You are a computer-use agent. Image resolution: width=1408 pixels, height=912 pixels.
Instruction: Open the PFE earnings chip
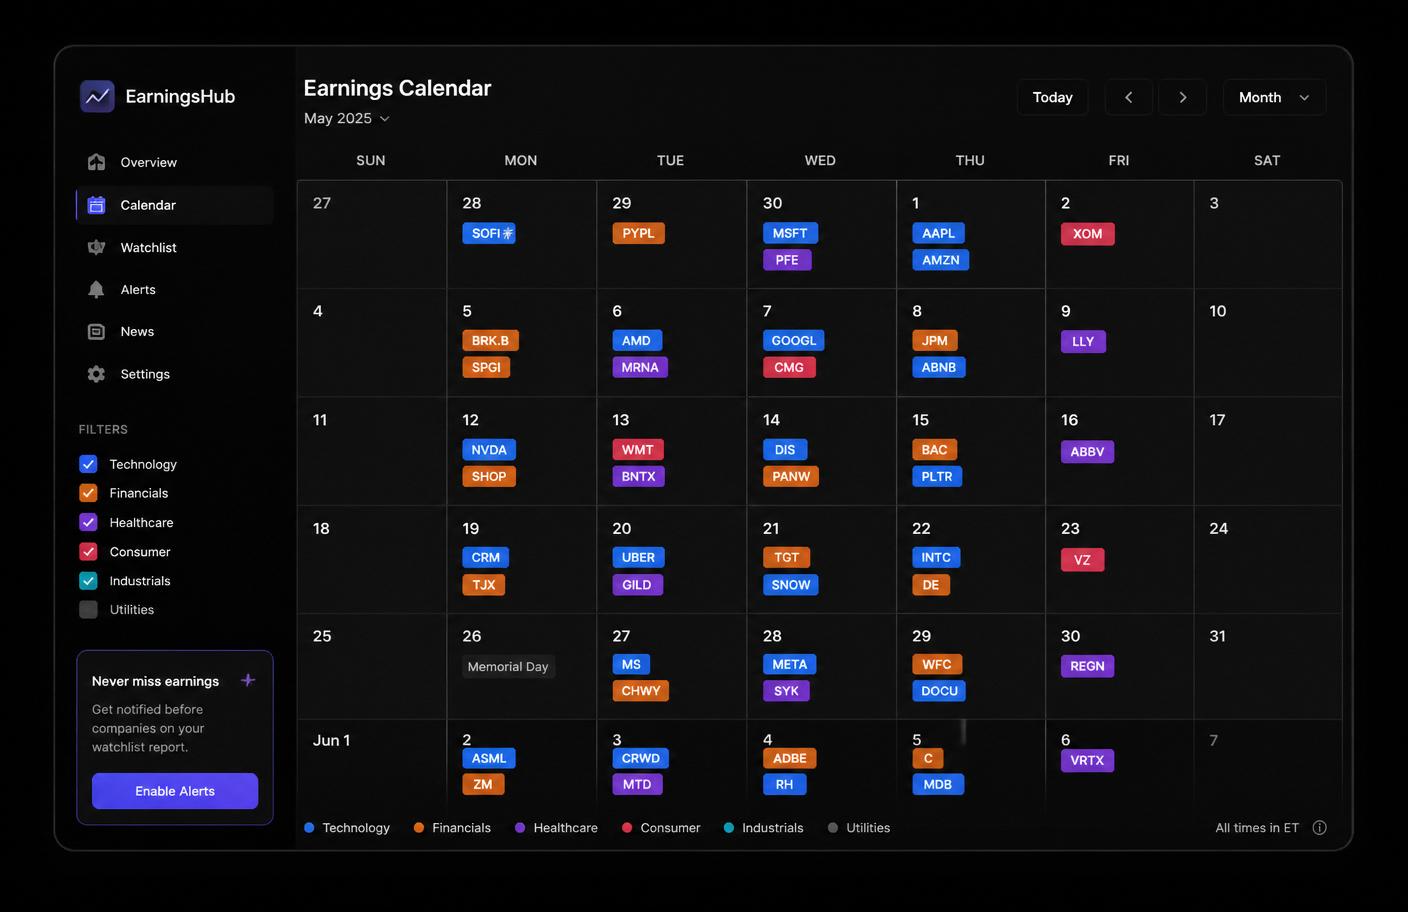click(x=787, y=260)
